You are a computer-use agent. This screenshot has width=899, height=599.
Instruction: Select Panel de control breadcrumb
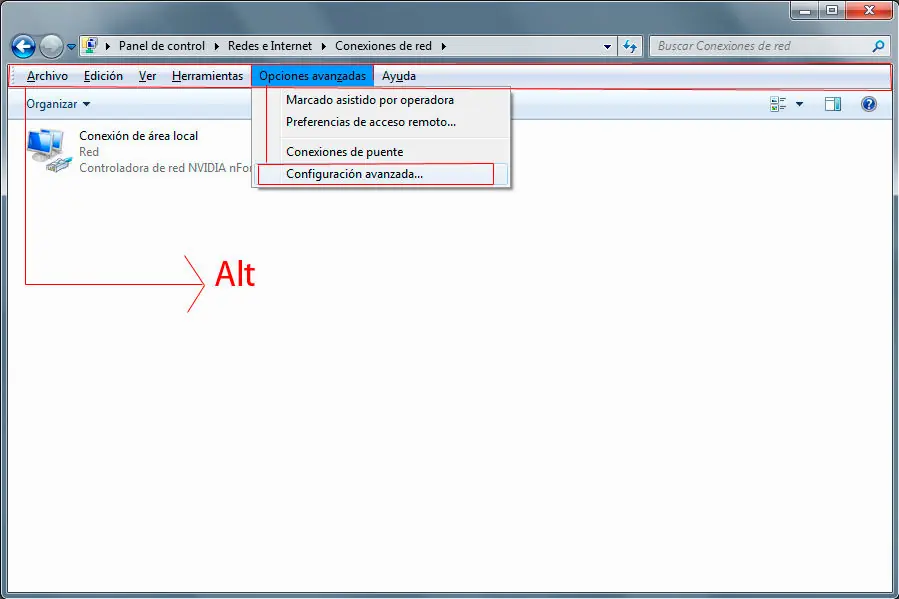tap(162, 46)
